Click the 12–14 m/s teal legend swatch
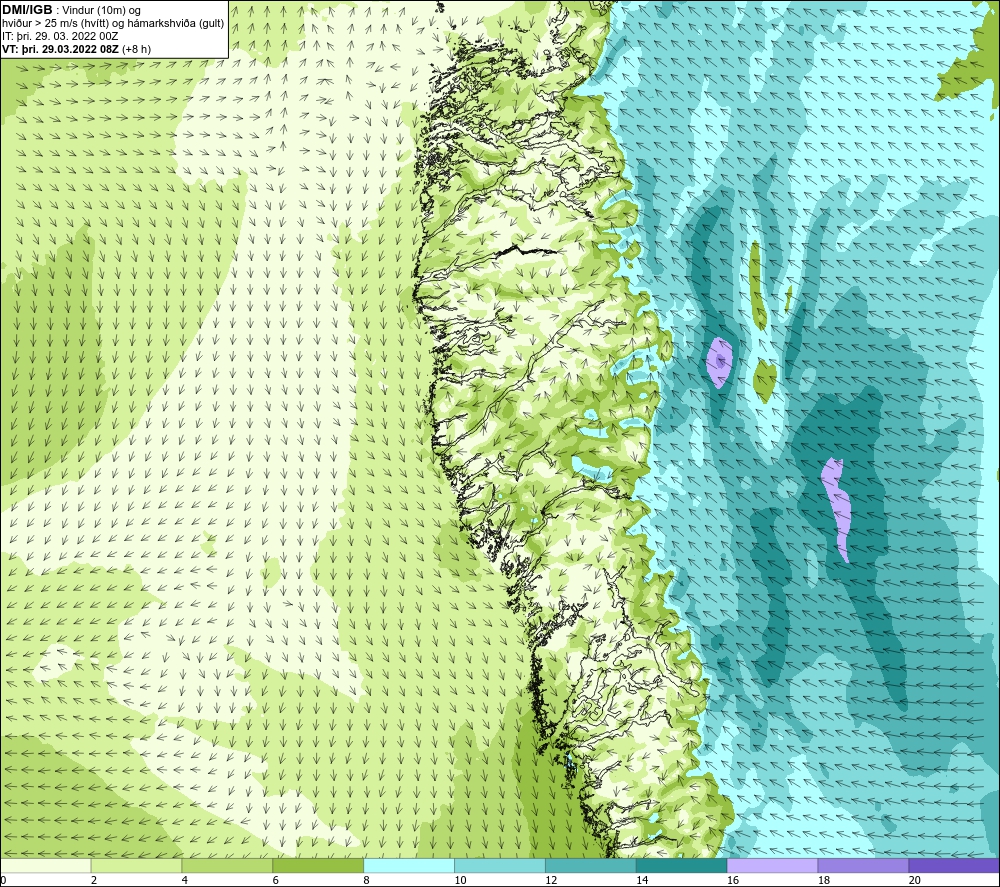This screenshot has width=1000, height=887. pos(591,865)
